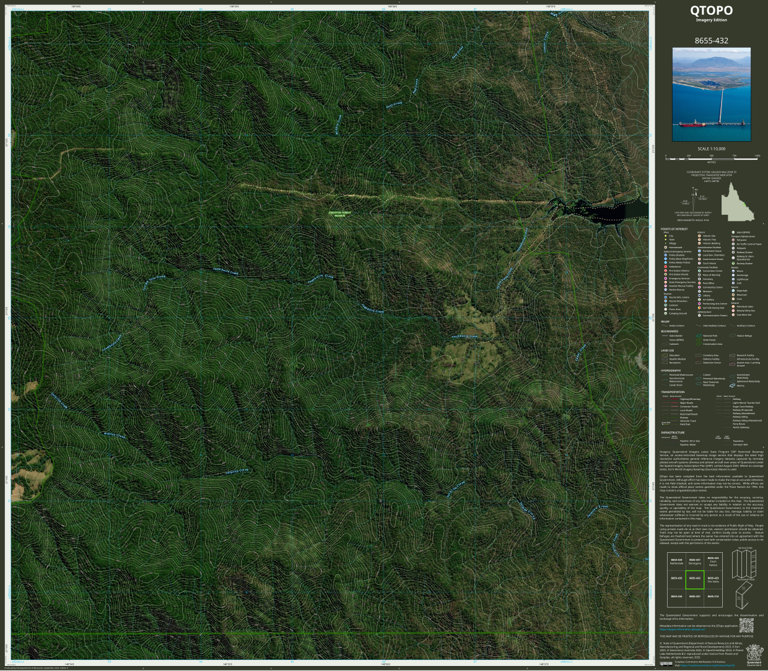768x671 pixels.
Task: Open the coastal jetty cover photo
Action: 711,94
